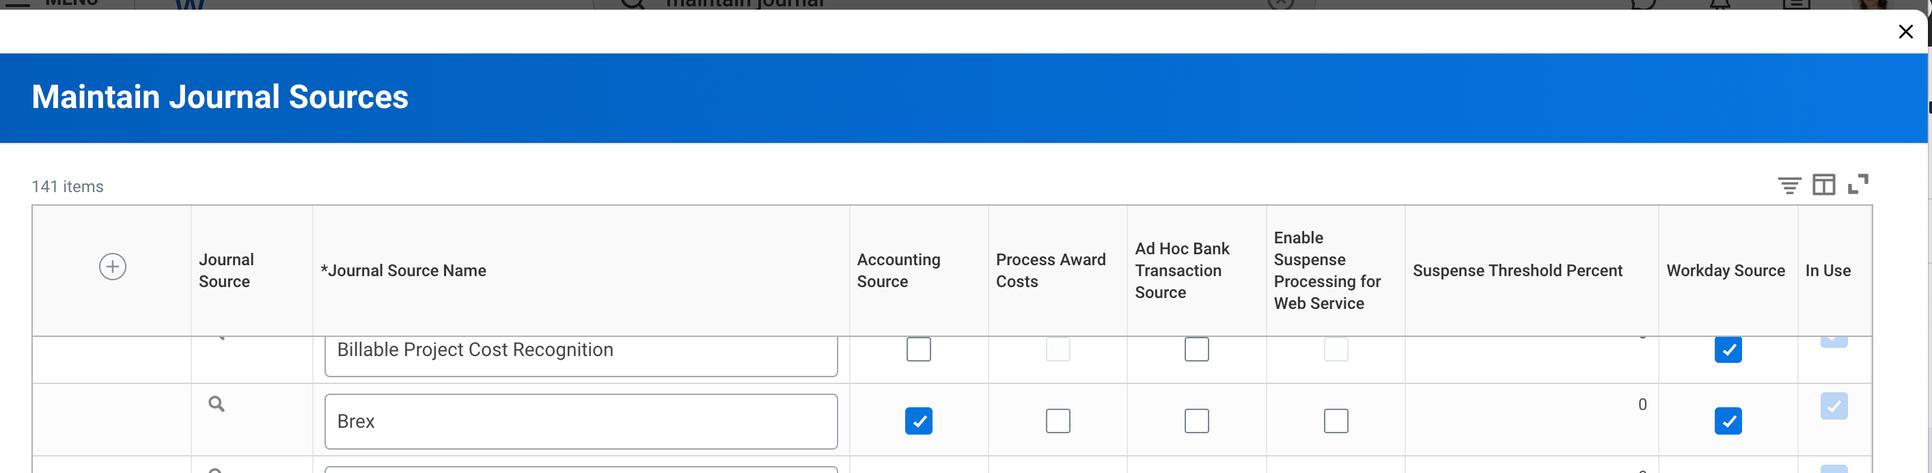The width and height of the screenshot is (1932, 473).
Task: Uncheck Accounting Source for Brex
Action: 918,421
